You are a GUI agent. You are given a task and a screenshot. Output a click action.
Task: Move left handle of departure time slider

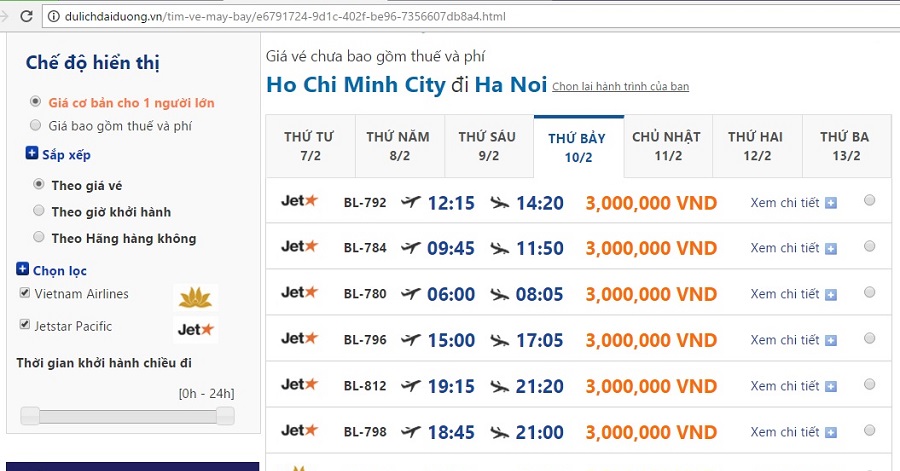pos(30,416)
